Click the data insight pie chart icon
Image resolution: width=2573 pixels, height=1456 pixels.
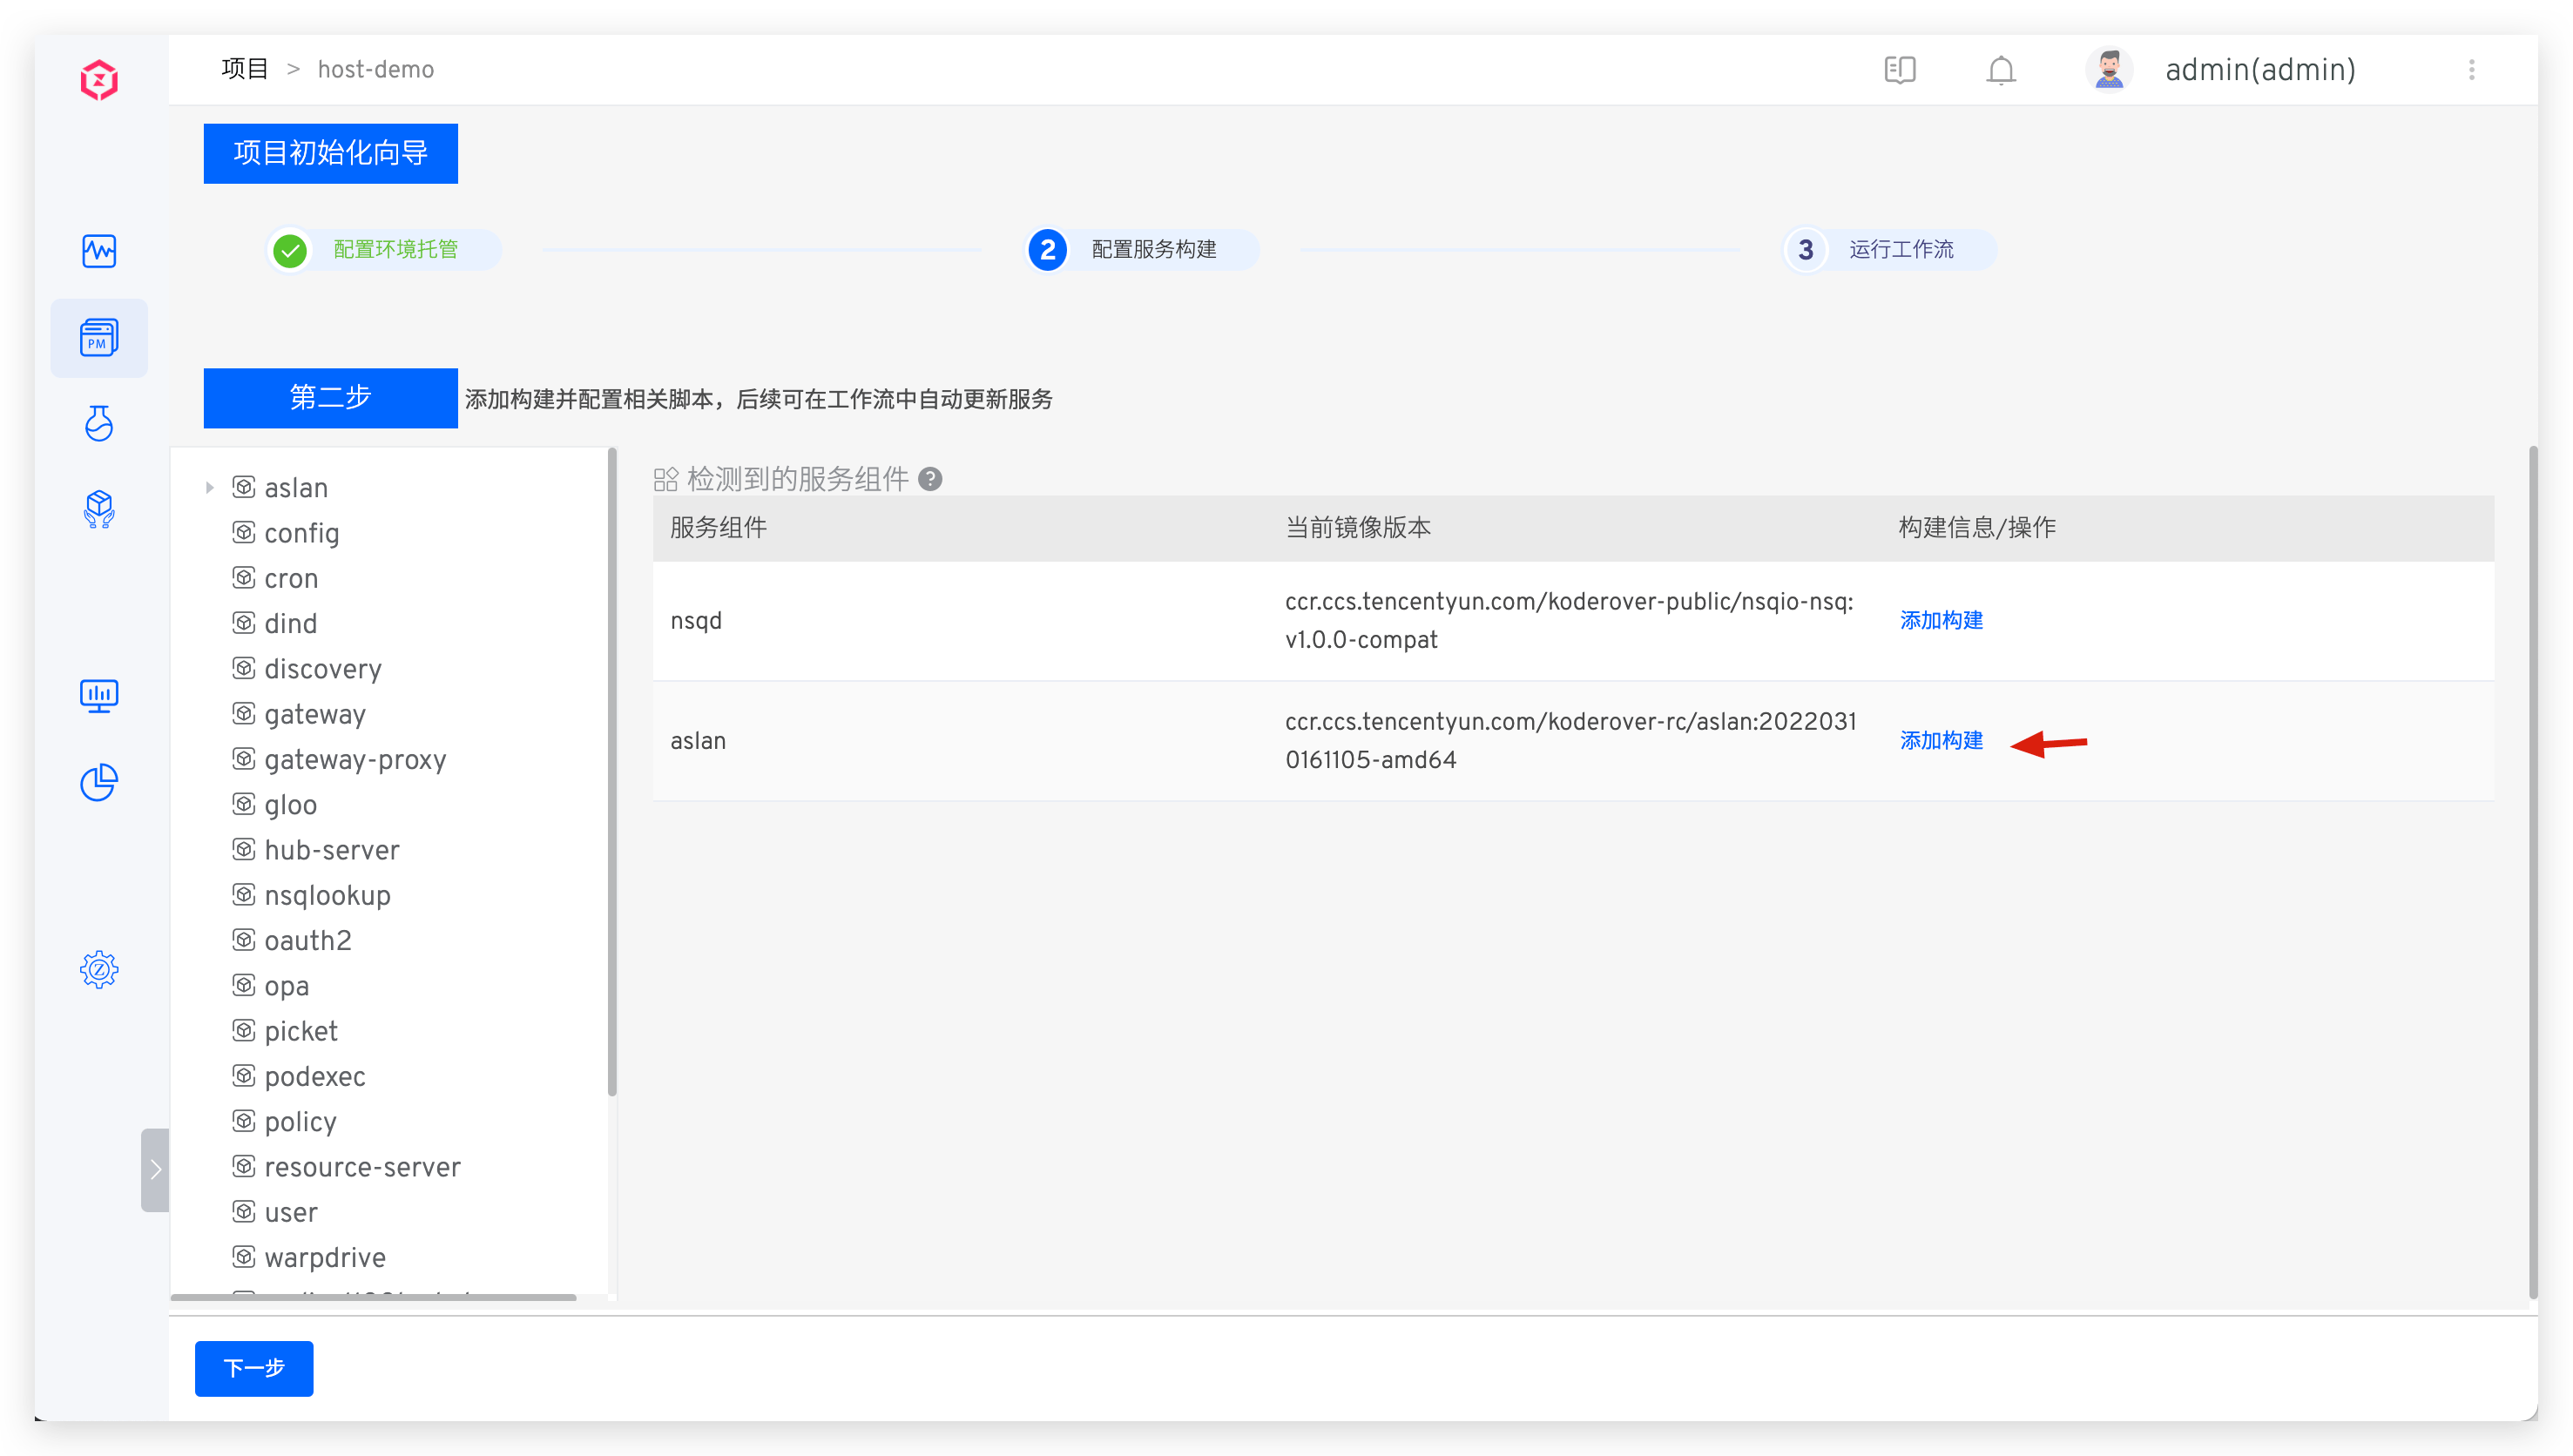tap(99, 782)
